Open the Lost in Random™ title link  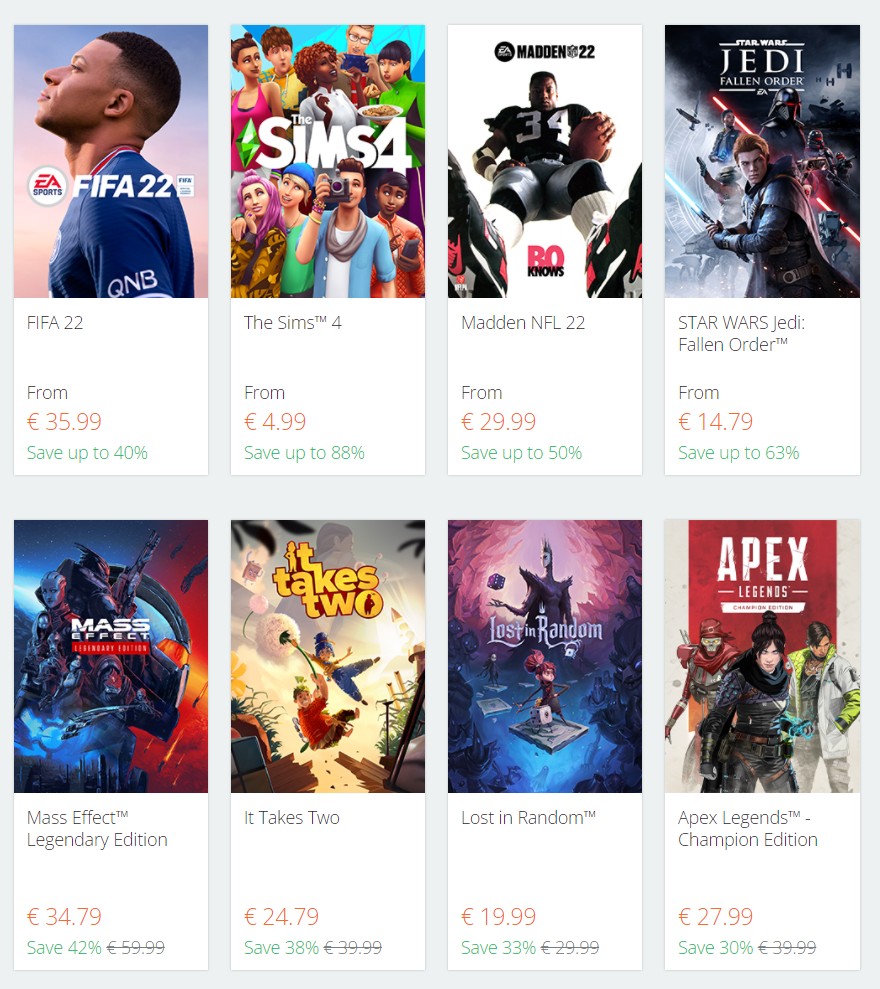[x=529, y=818]
